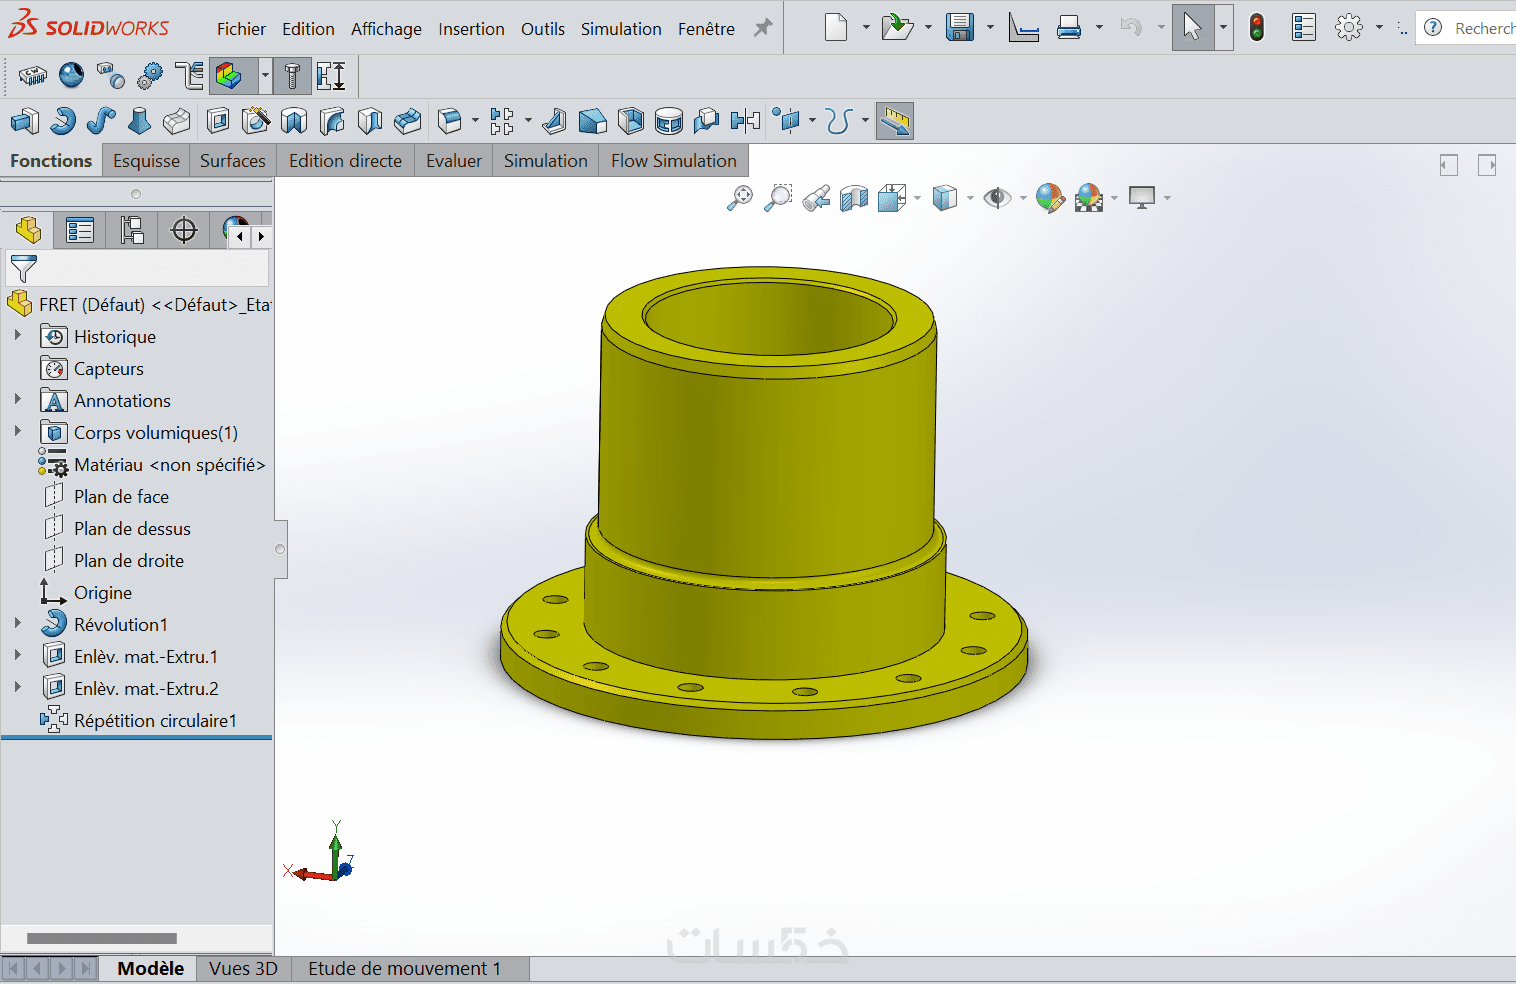Click the Previous View icon

816,198
